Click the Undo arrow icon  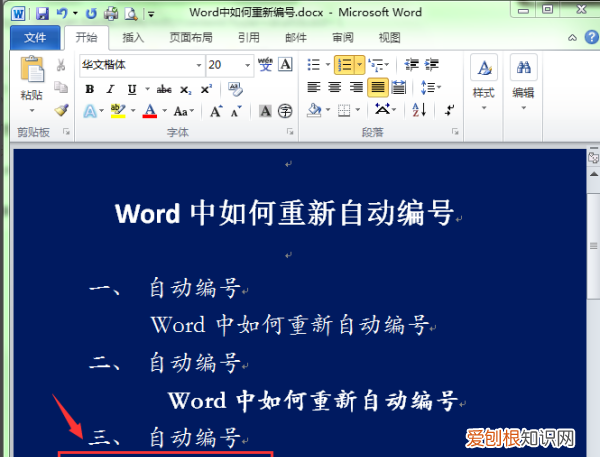pos(62,14)
